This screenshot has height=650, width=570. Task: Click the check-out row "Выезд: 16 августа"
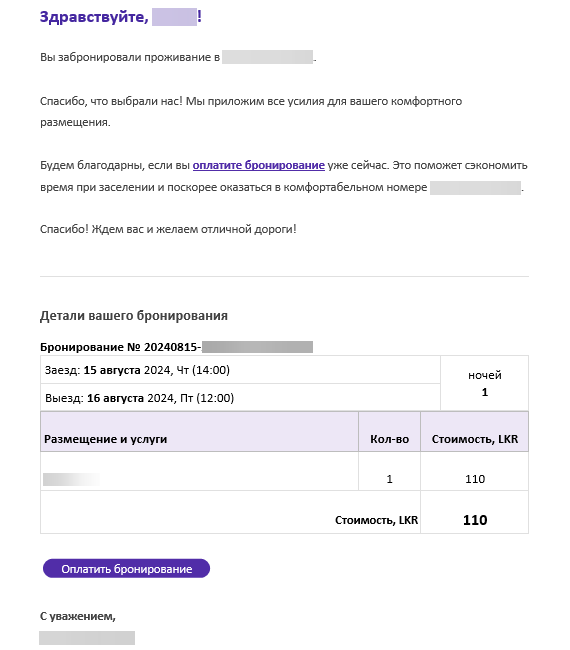coord(240,398)
